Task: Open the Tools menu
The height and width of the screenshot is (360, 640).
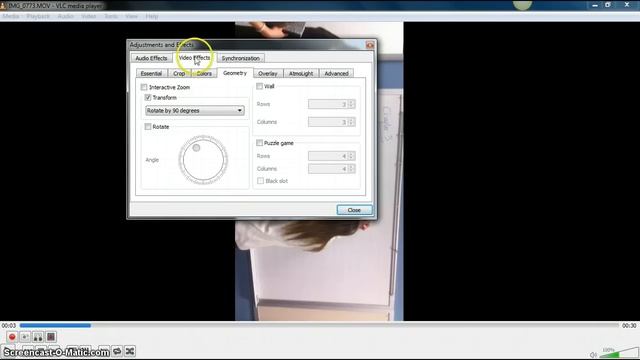Action: [x=111, y=16]
